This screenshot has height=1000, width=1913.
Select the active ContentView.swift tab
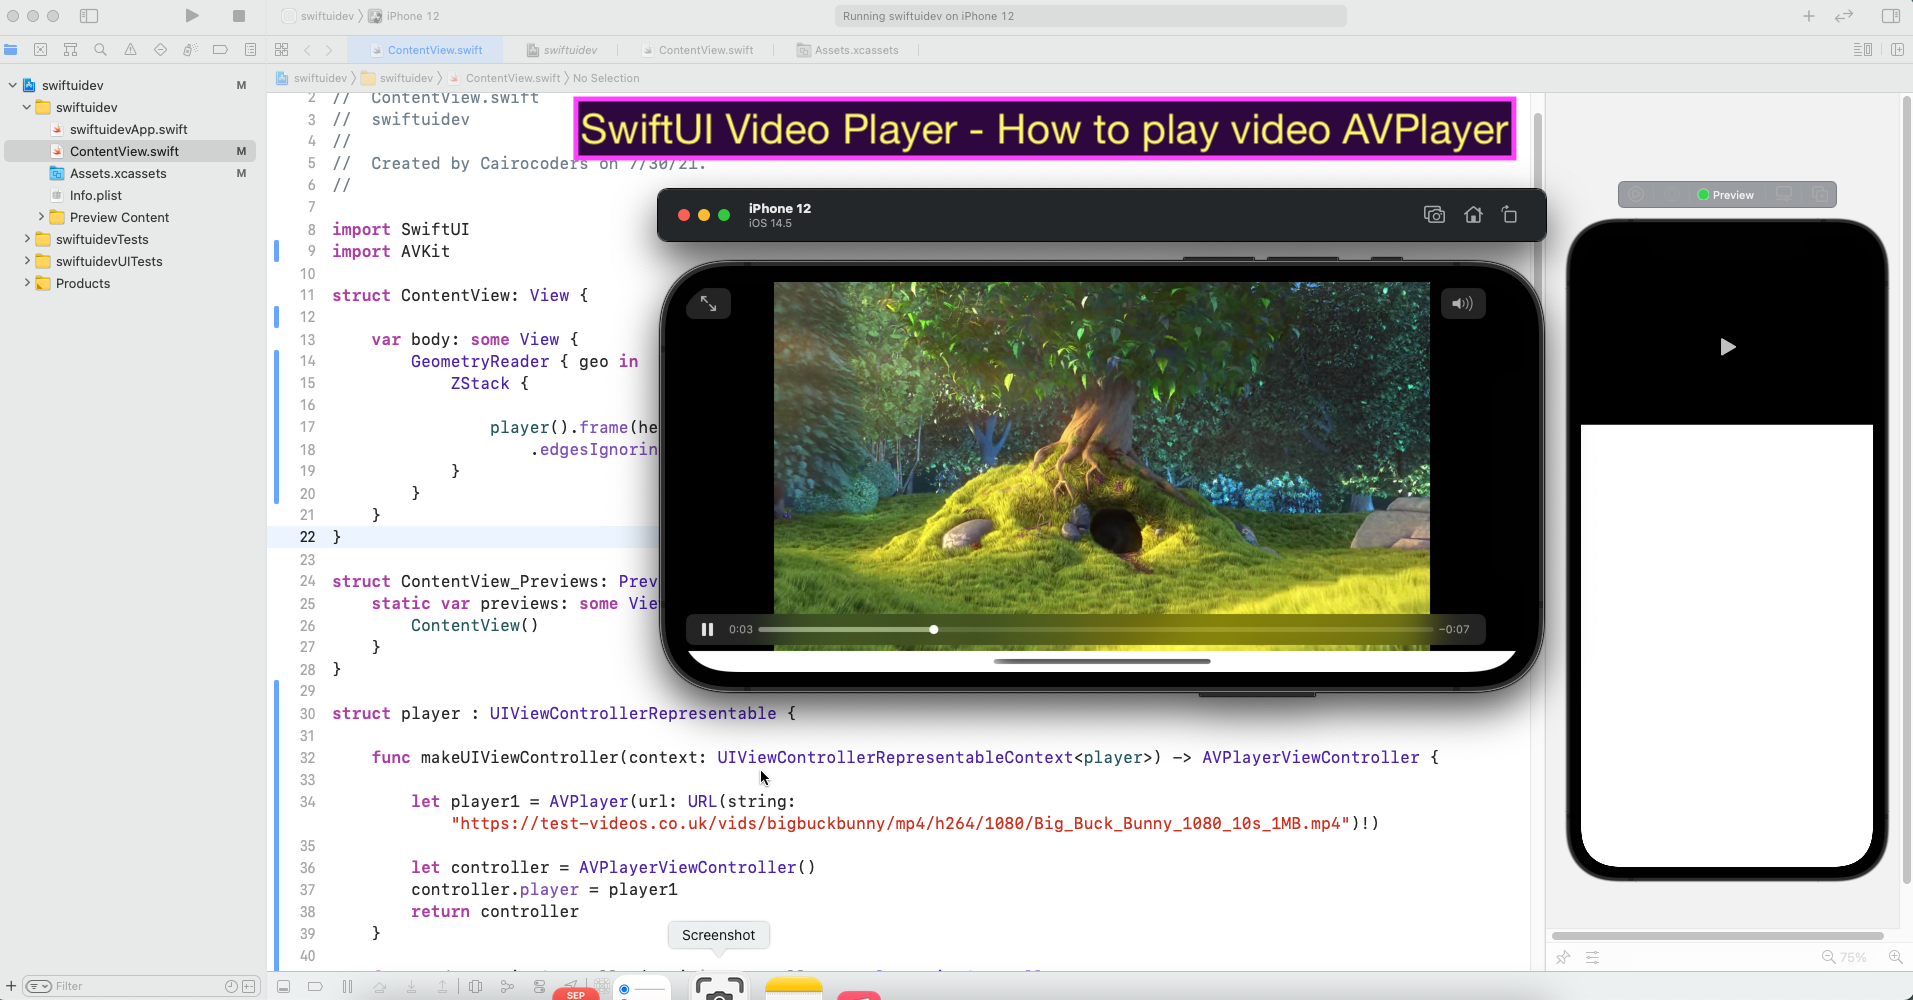coord(425,50)
